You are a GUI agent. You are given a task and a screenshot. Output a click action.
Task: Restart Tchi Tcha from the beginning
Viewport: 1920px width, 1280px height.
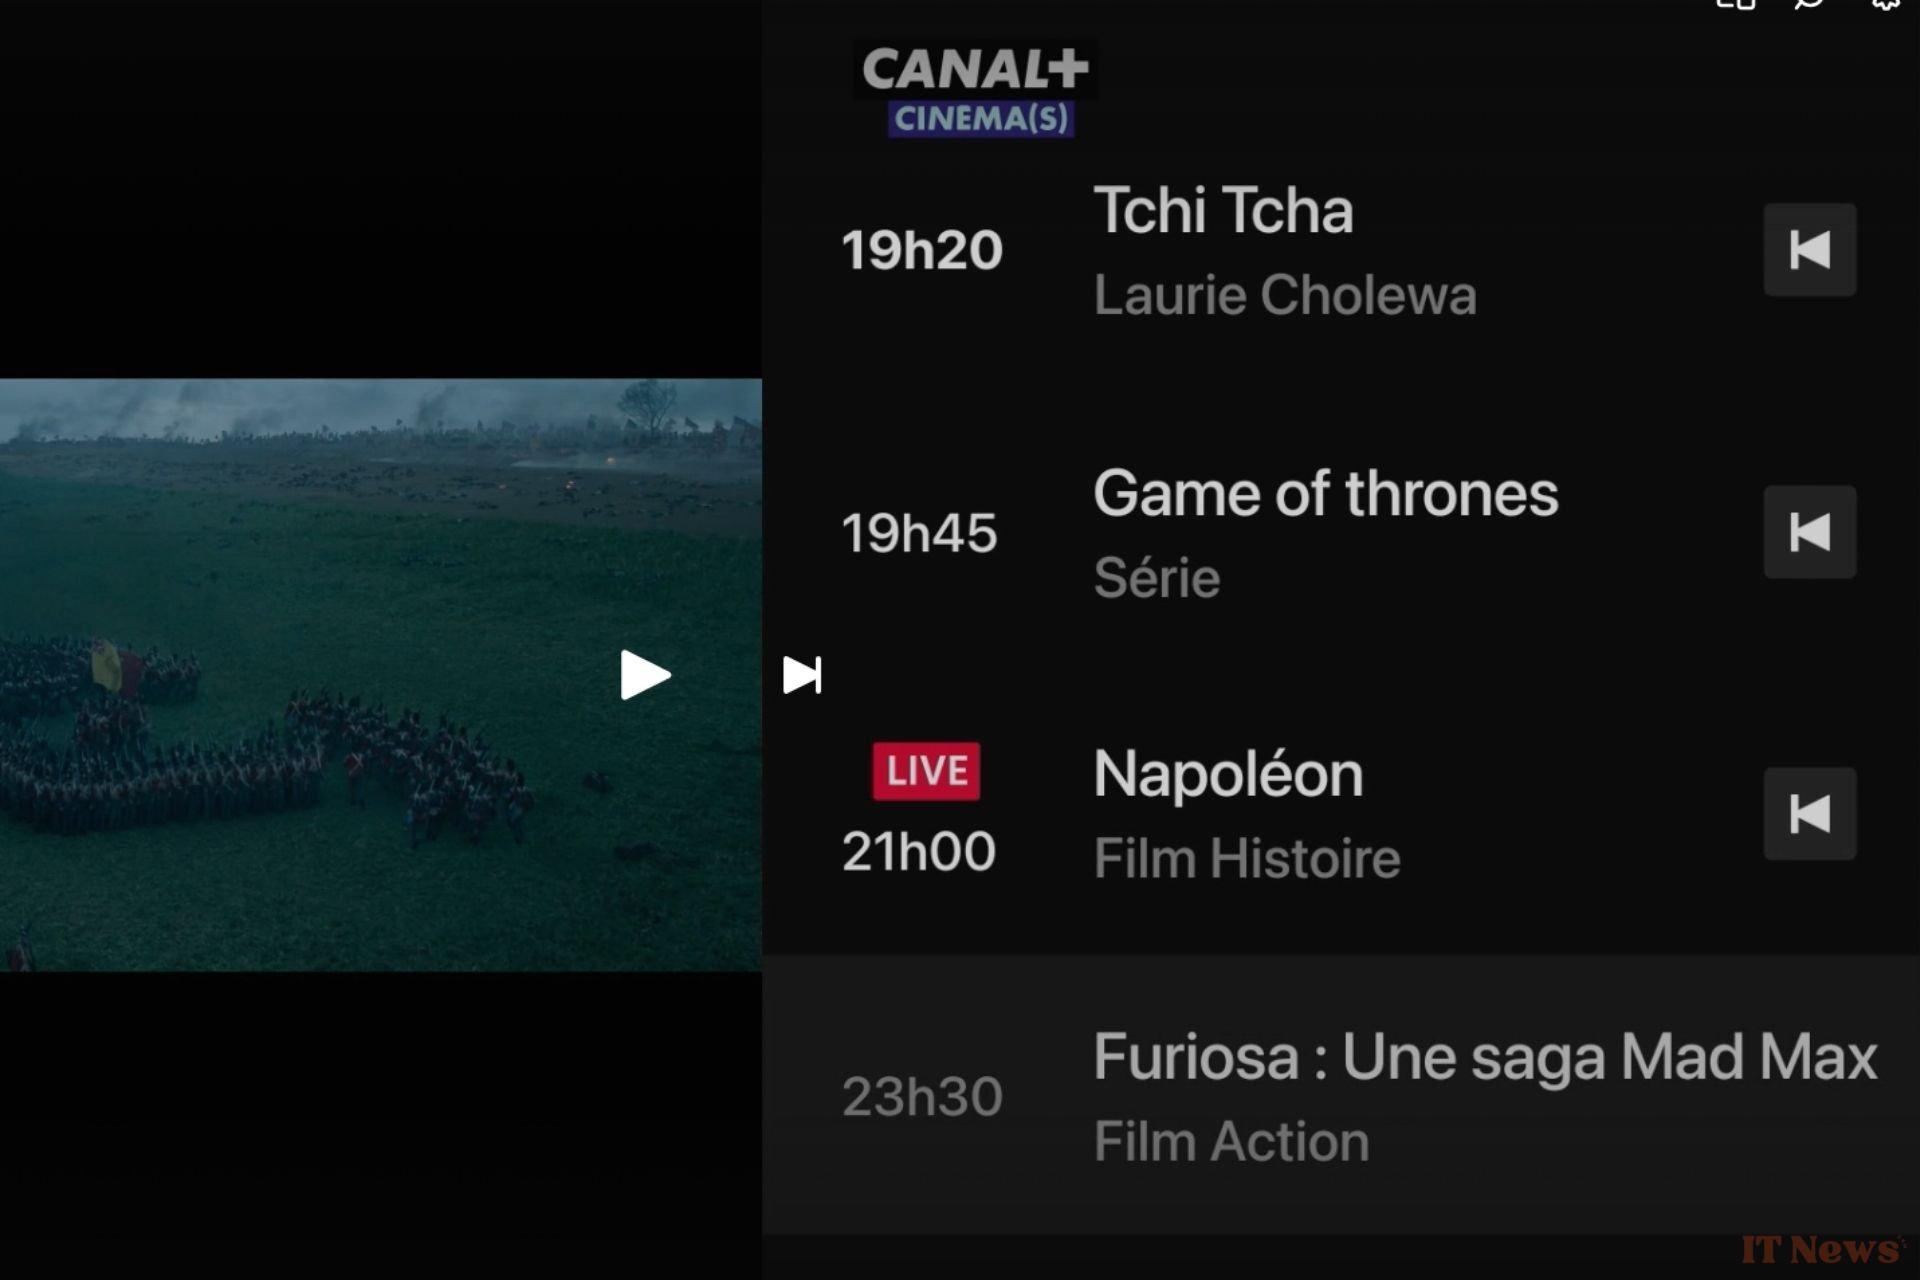point(1810,250)
